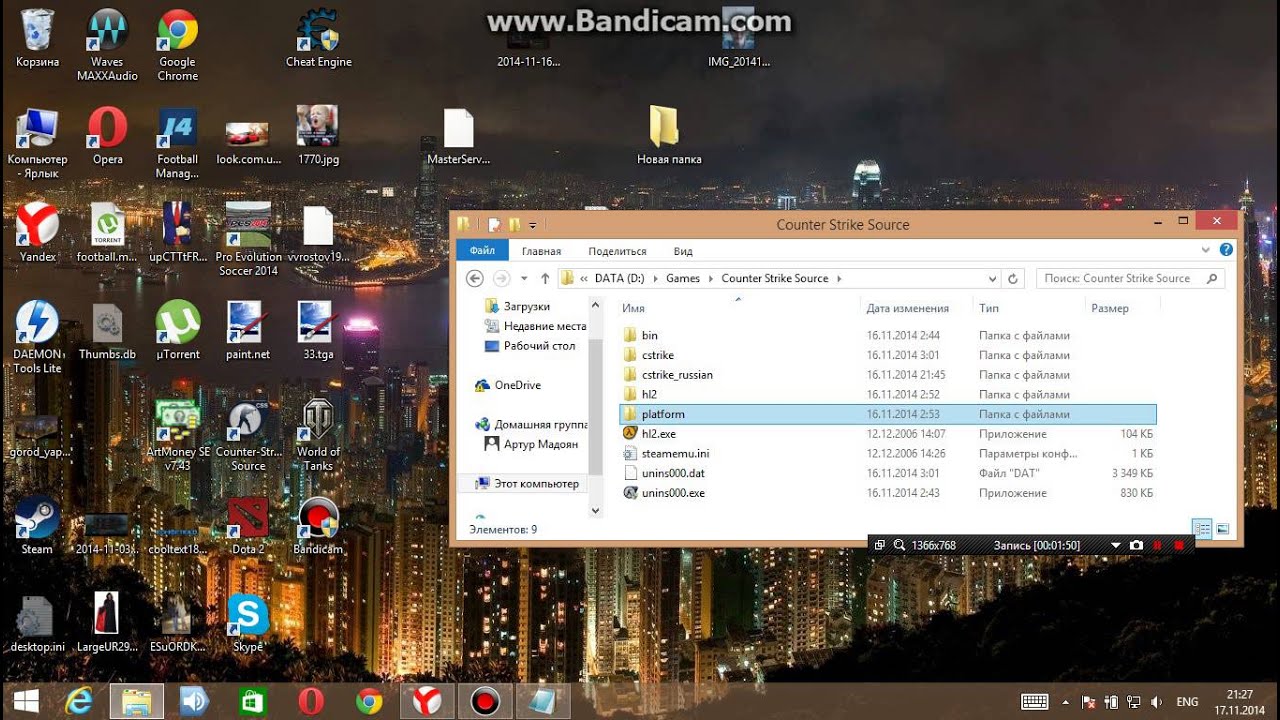
Task: Open recent locations dropdown next to forward arrow
Action: [524, 279]
